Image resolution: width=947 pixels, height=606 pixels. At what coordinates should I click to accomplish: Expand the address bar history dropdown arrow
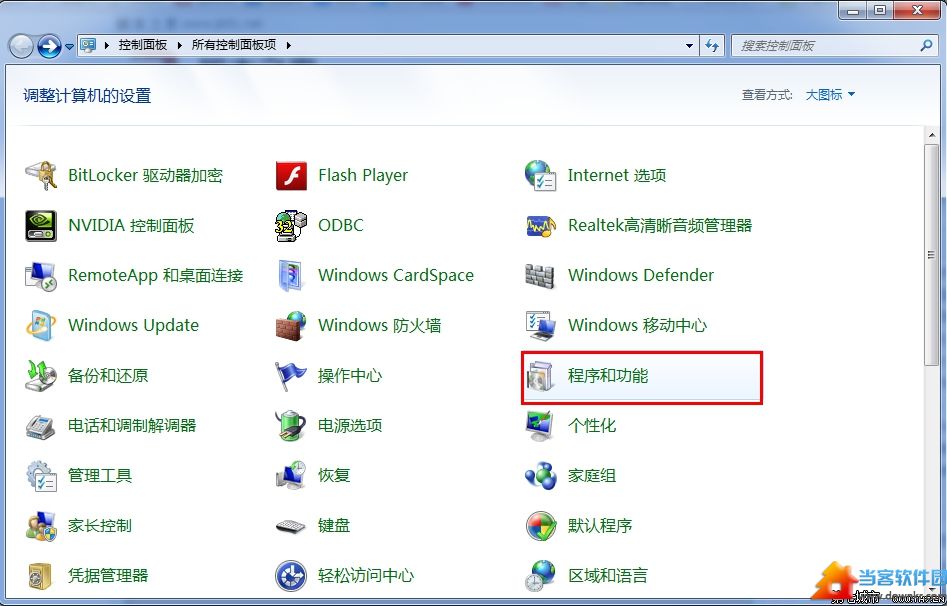click(689, 46)
